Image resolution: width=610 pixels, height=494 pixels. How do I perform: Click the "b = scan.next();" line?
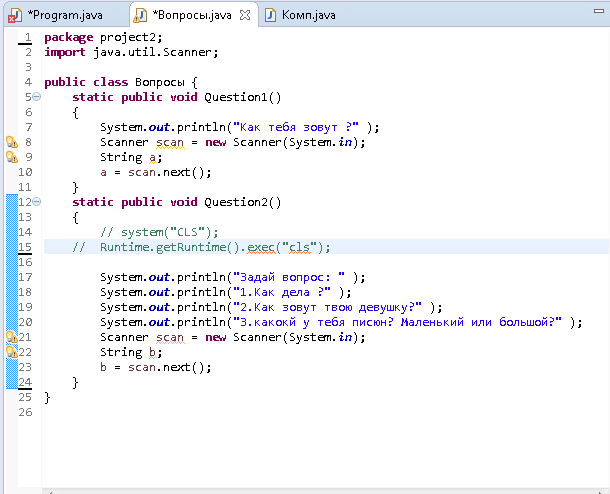click(156, 367)
